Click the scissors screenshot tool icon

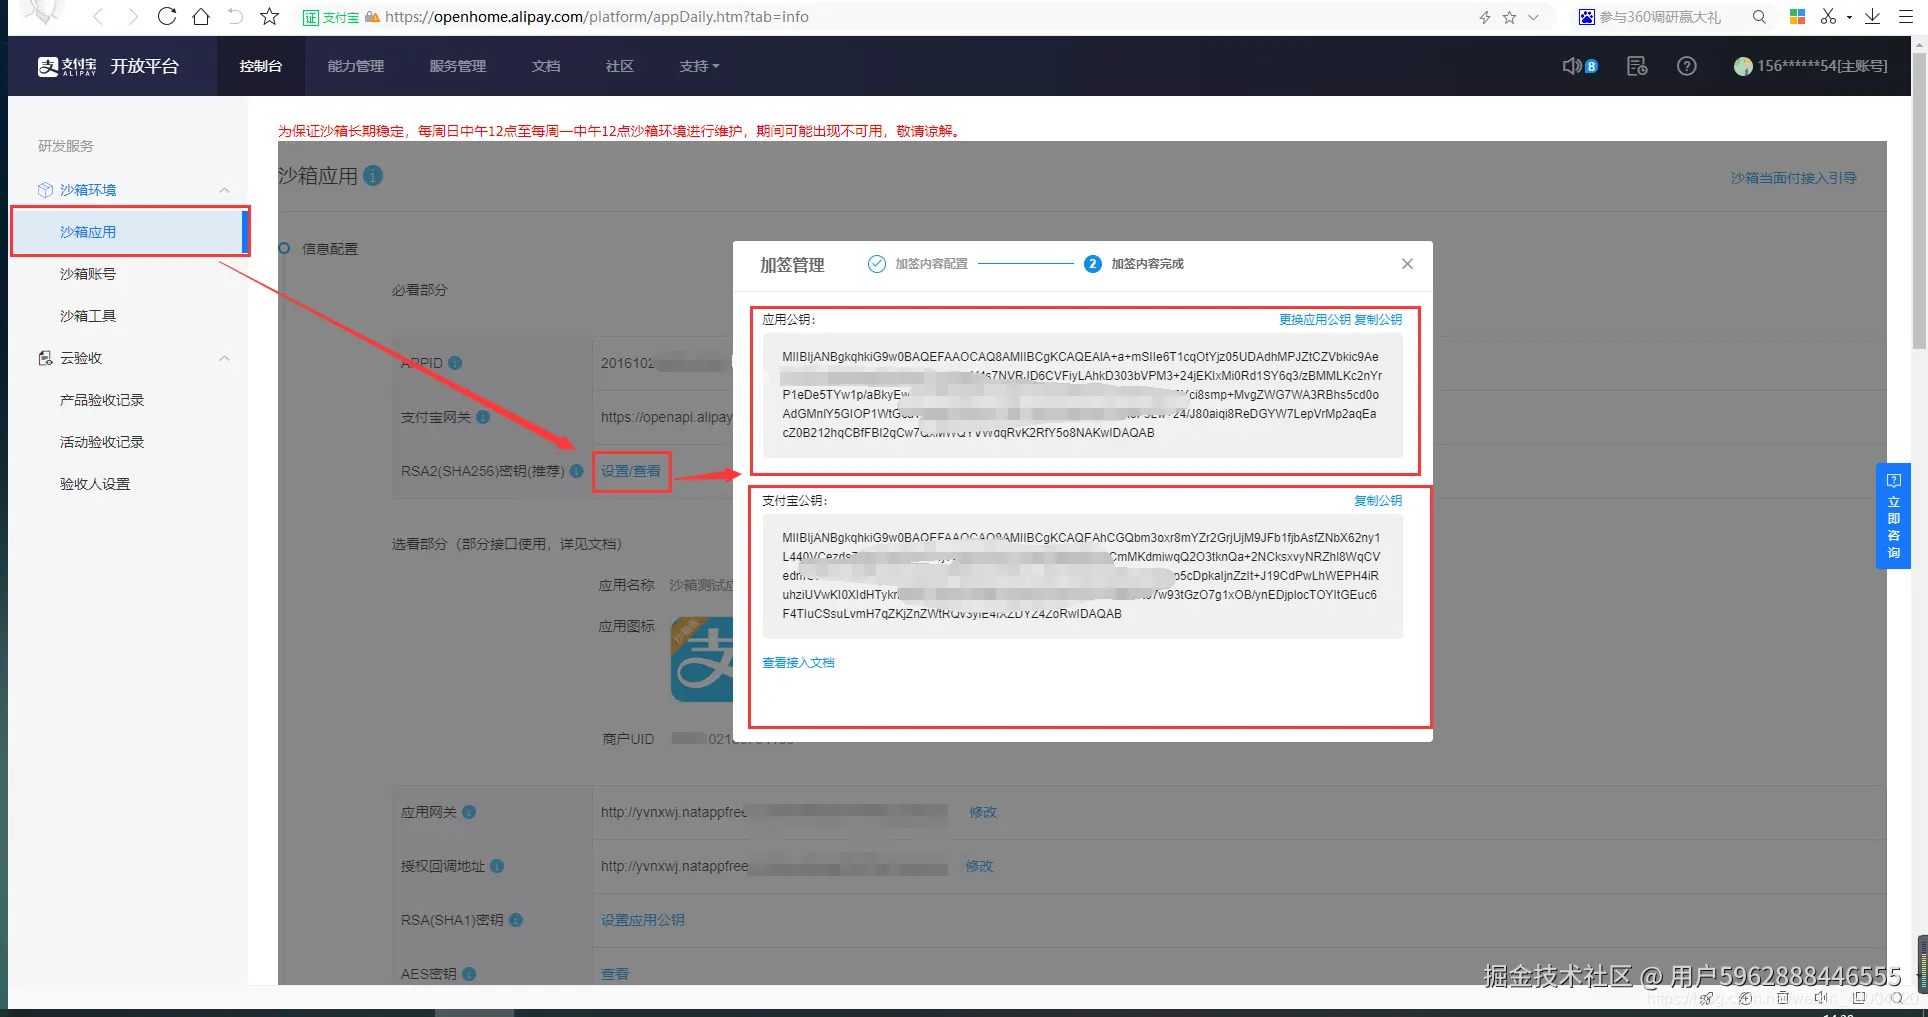pos(1828,17)
